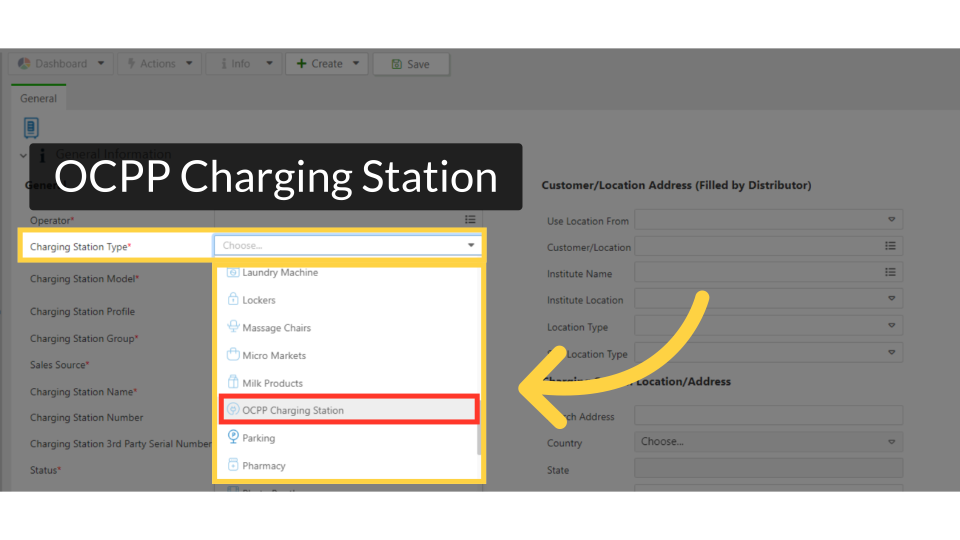Open the Charging Station Type dropdown

click(x=348, y=246)
